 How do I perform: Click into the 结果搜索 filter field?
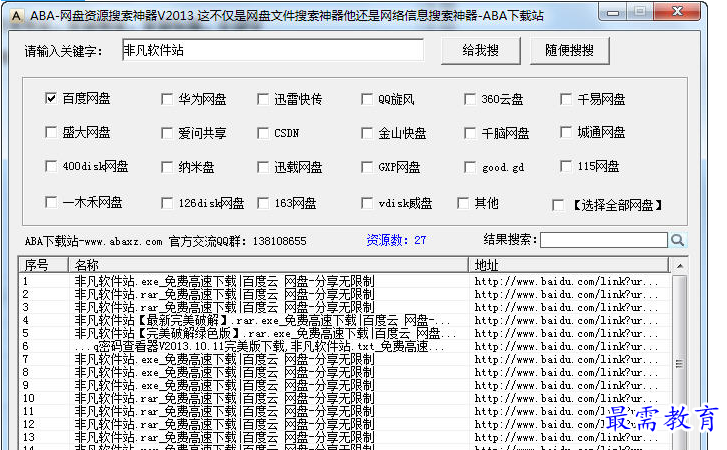(604, 240)
